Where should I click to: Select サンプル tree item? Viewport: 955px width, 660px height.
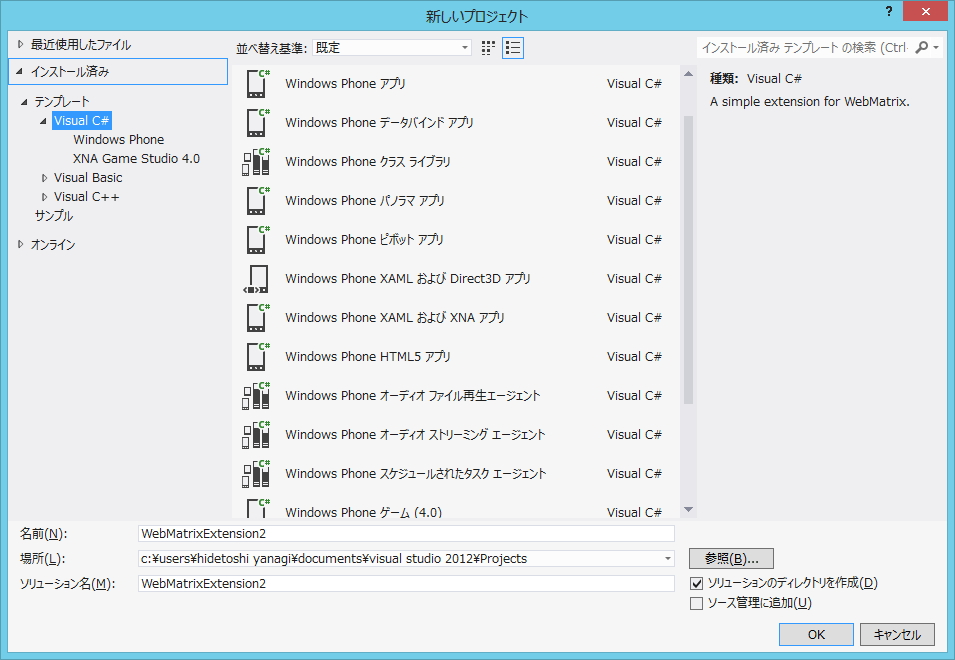pos(54,216)
